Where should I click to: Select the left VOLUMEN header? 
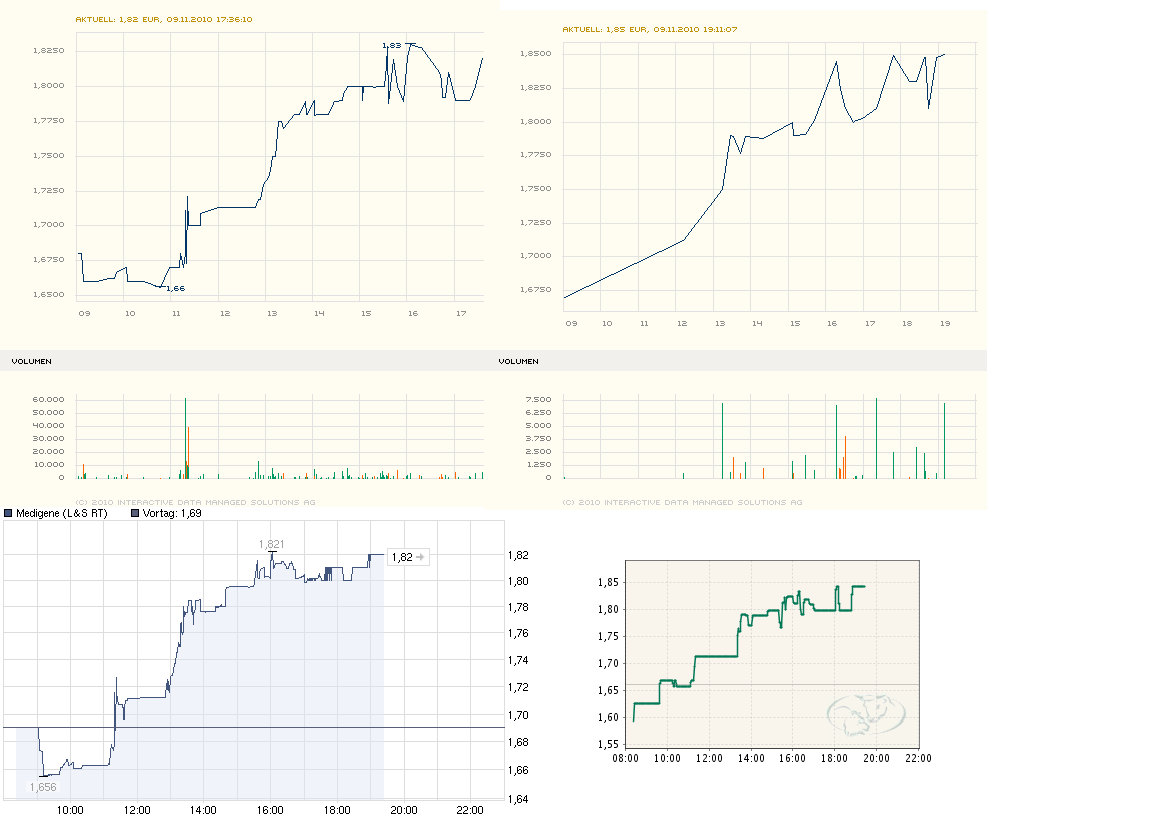point(31,361)
